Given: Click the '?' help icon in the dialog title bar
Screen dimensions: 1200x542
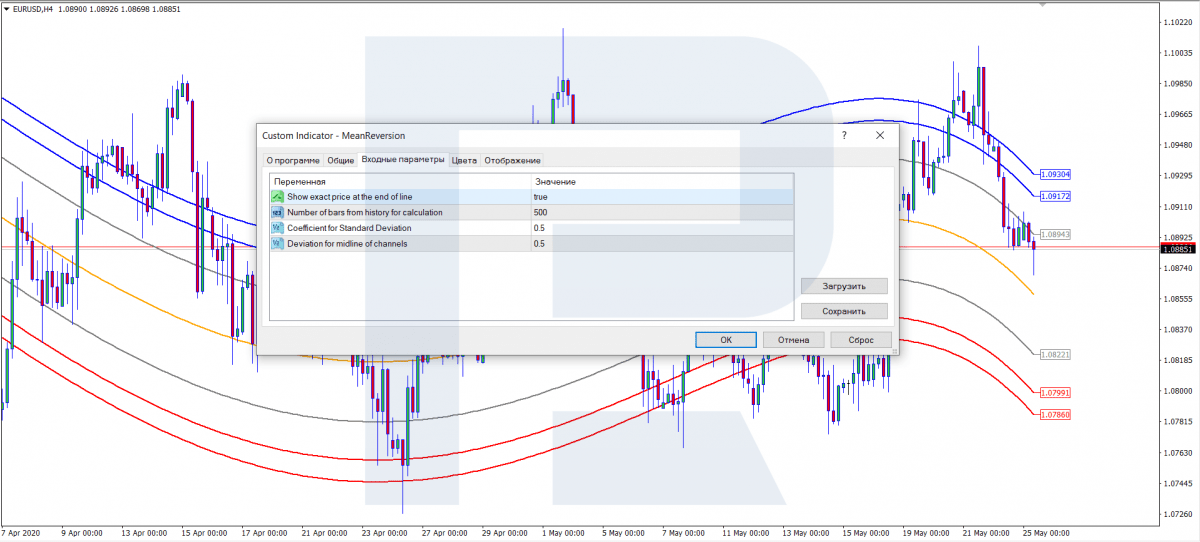Looking at the screenshot, I should point(844,135).
